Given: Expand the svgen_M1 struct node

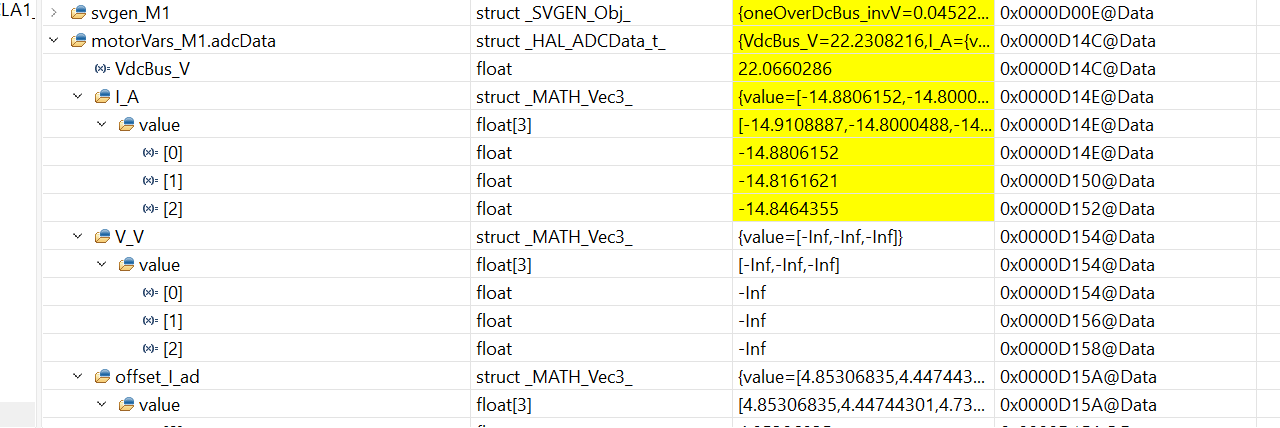Looking at the screenshot, I should pyautogui.click(x=54, y=13).
